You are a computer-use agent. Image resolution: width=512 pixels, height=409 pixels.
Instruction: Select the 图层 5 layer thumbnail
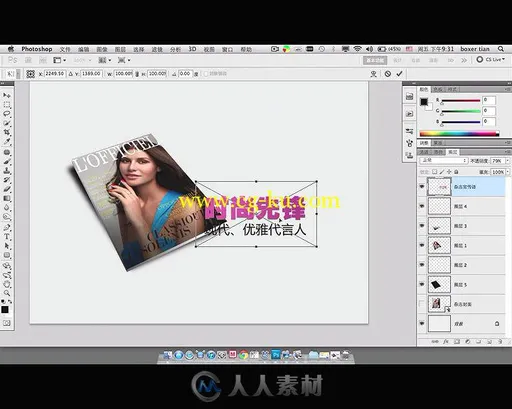[439, 284]
